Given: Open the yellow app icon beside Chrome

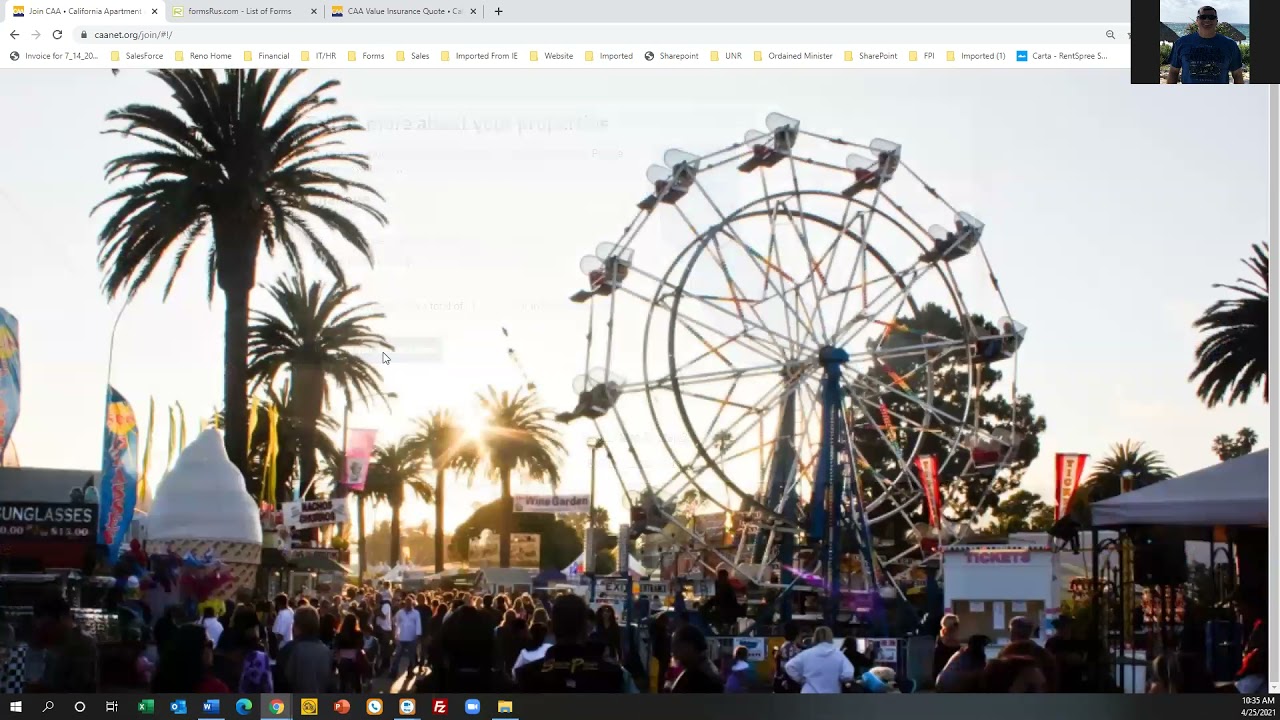Looking at the screenshot, I should pyautogui.click(x=309, y=706).
